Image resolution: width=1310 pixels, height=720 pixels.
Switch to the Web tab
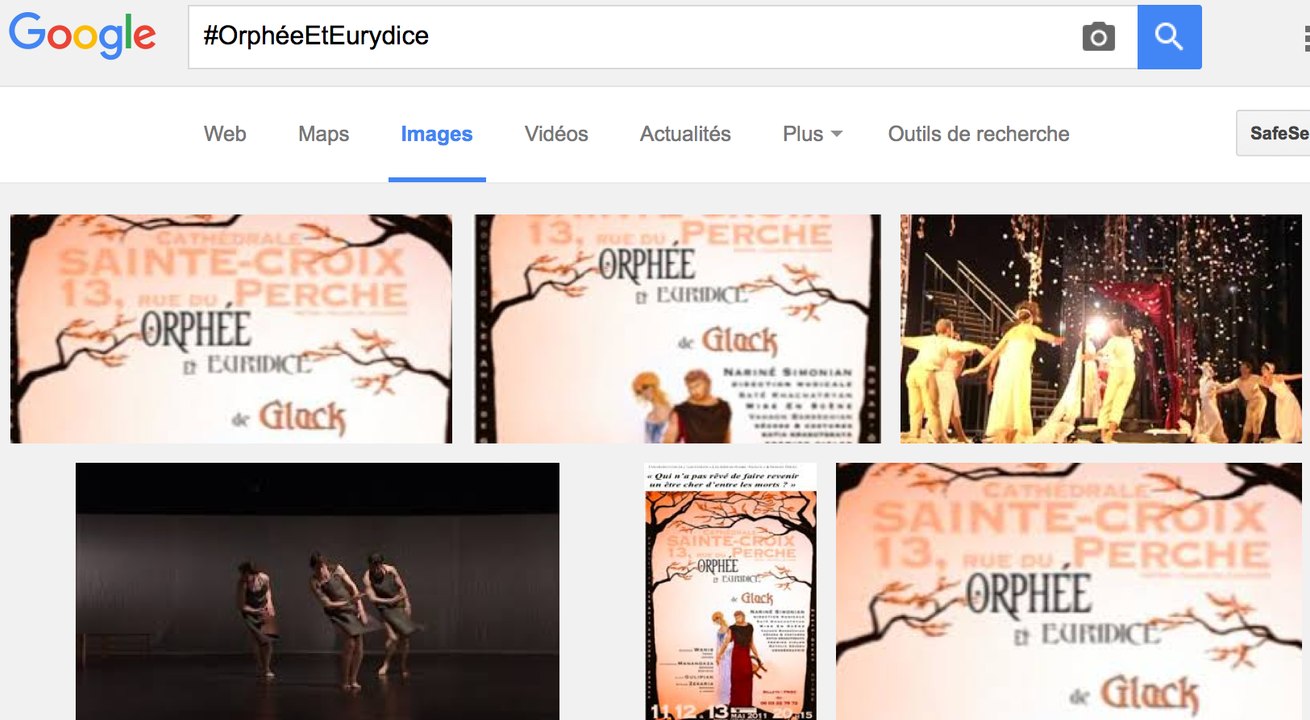225,134
